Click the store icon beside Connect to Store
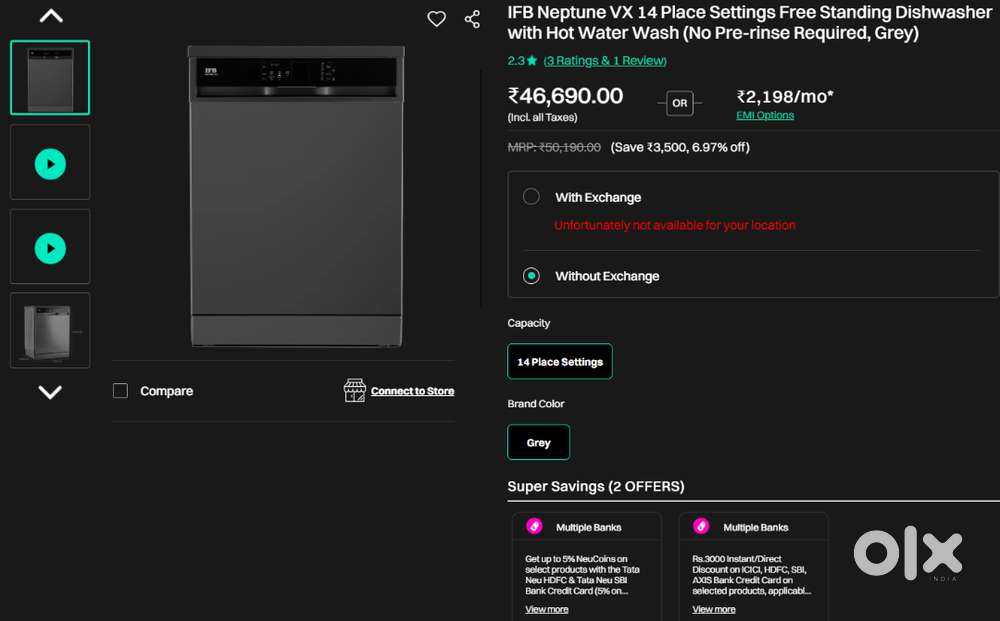This screenshot has height=621, width=1000. pyautogui.click(x=355, y=390)
